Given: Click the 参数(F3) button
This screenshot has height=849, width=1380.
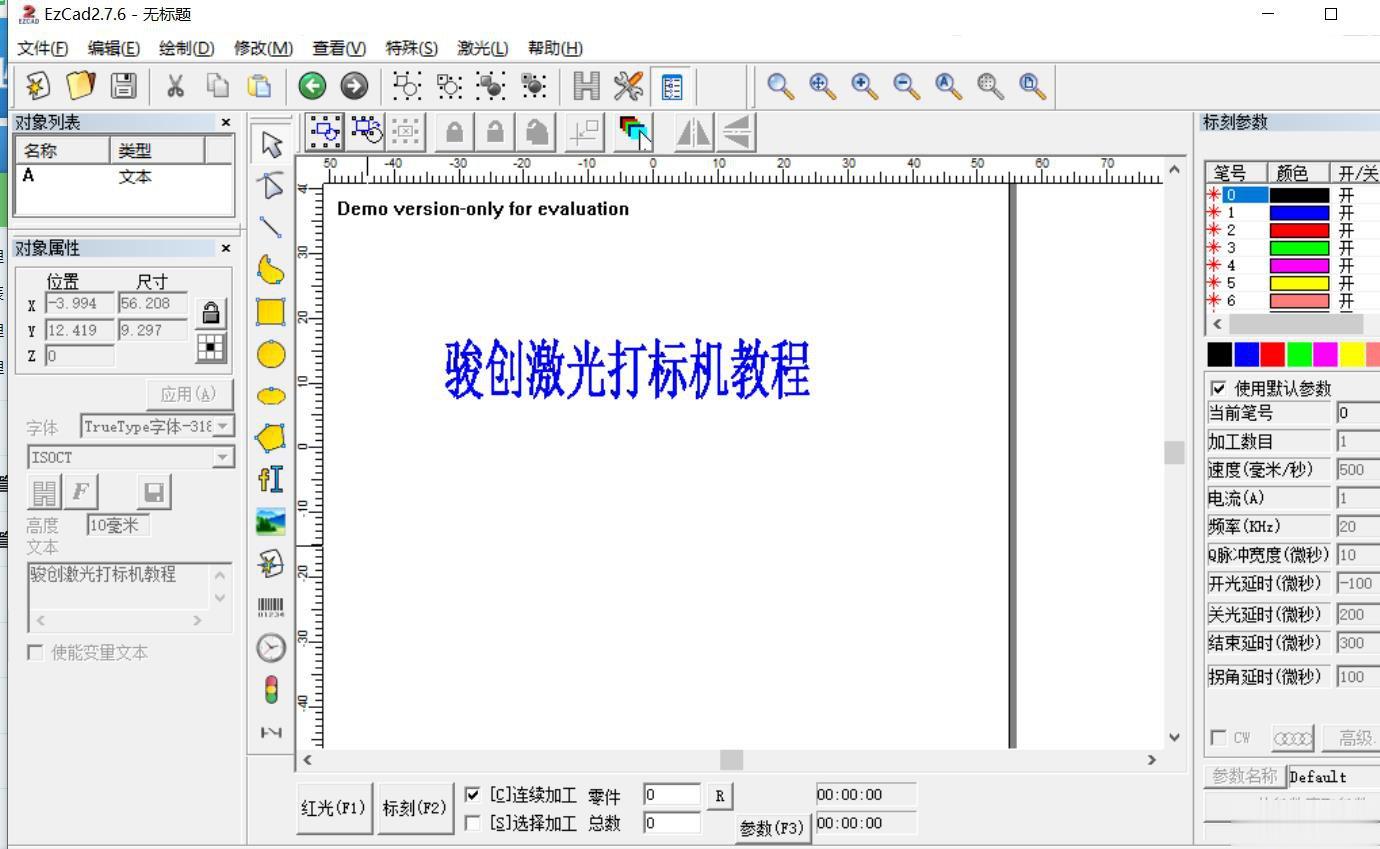Looking at the screenshot, I should 771,828.
